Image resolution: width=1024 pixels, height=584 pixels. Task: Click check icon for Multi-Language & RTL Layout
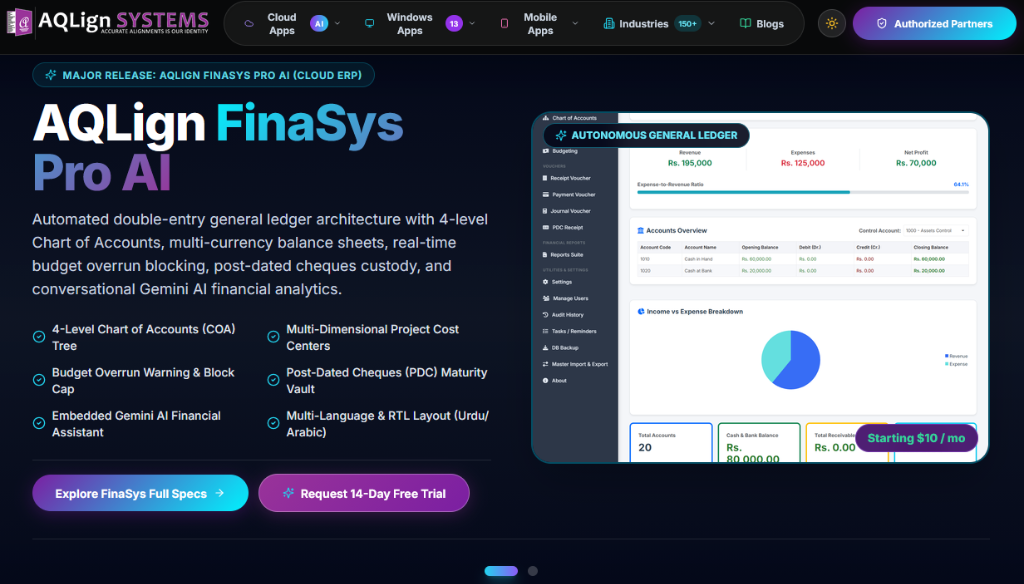[273, 423]
